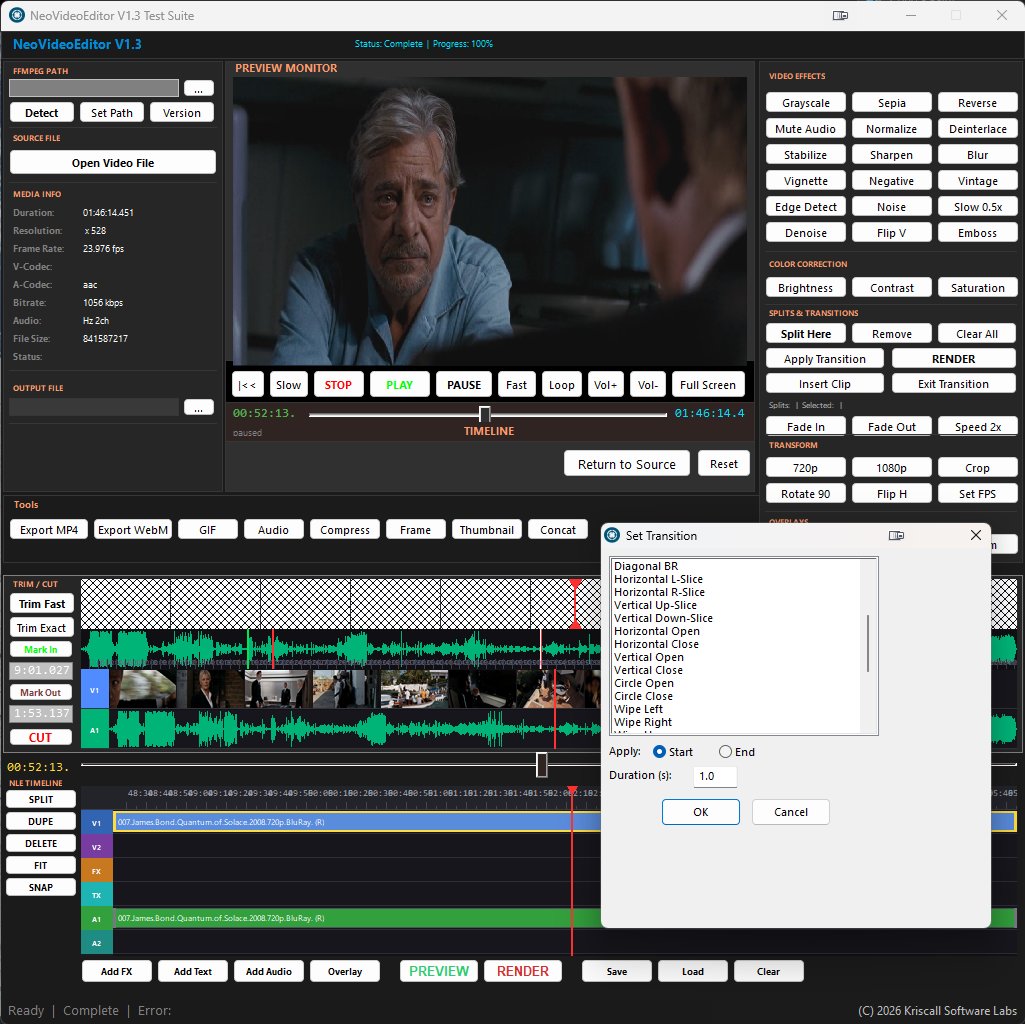
Task: Select Wipe Left transition in list
Action: click(x=638, y=709)
